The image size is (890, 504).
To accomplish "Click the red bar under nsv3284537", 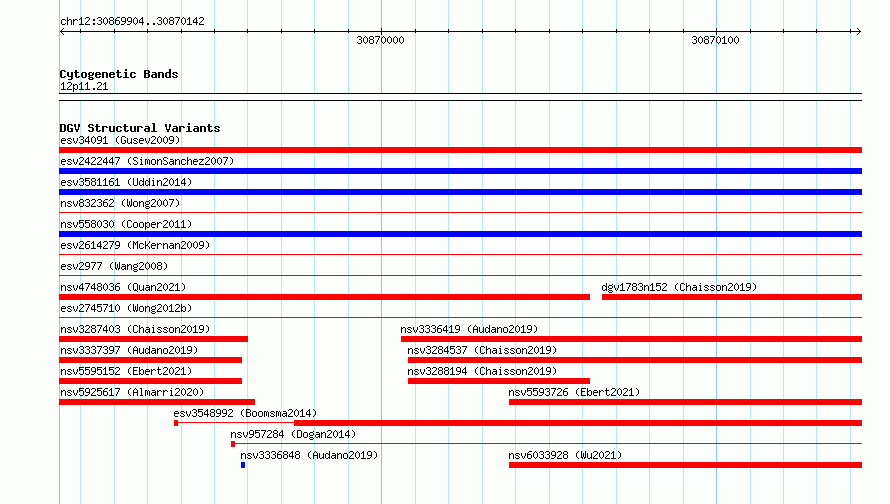I will click(x=635, y=360).
